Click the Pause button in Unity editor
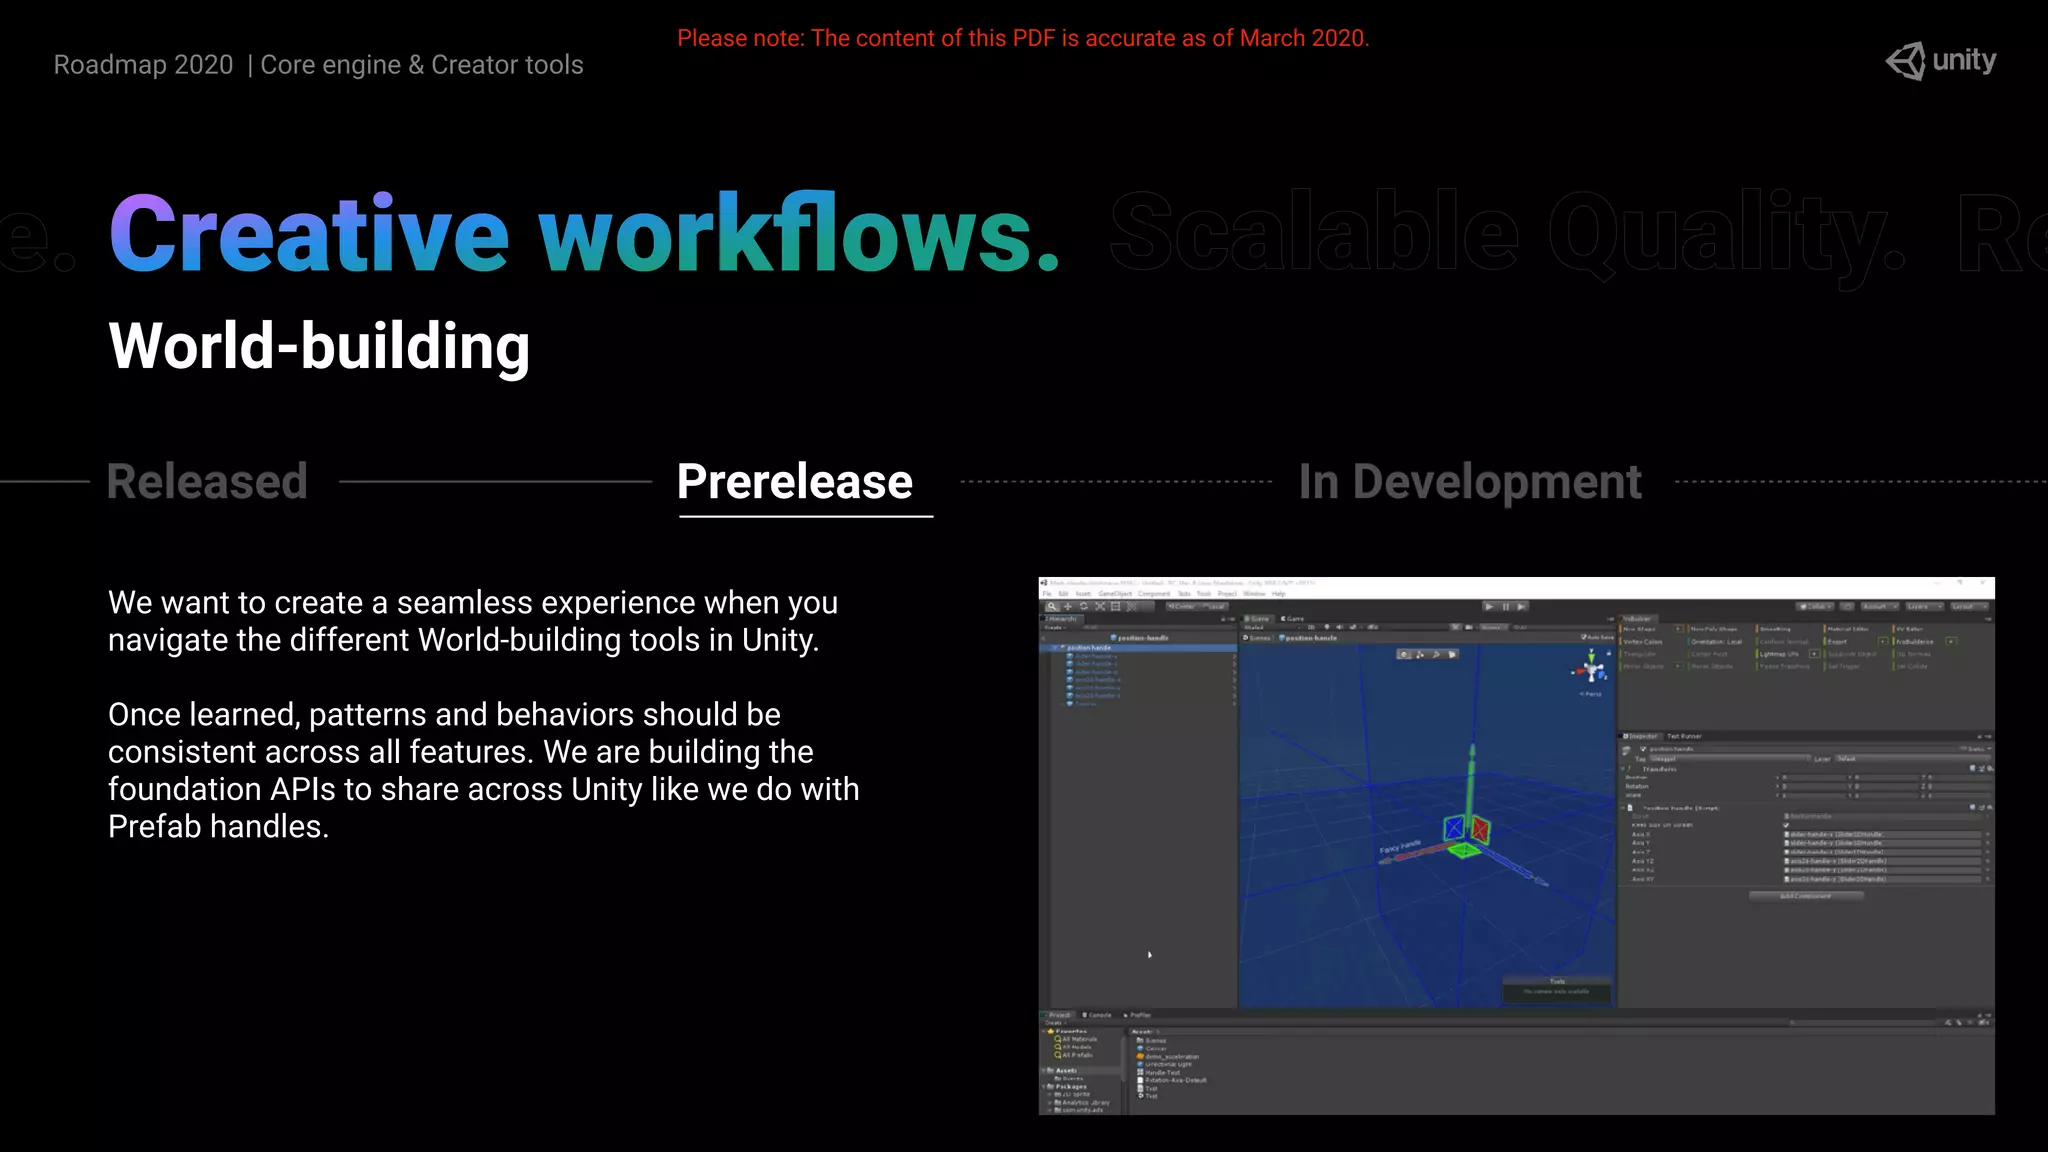 point(1506,606)
